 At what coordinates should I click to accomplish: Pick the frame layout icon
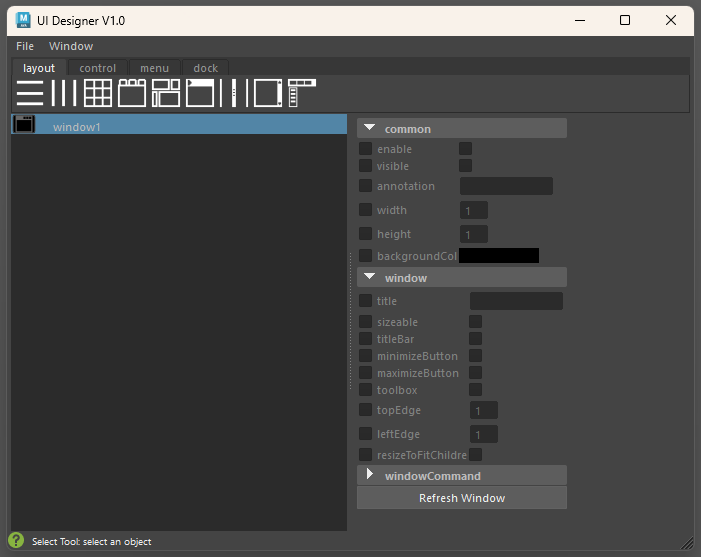pos(200,93)
